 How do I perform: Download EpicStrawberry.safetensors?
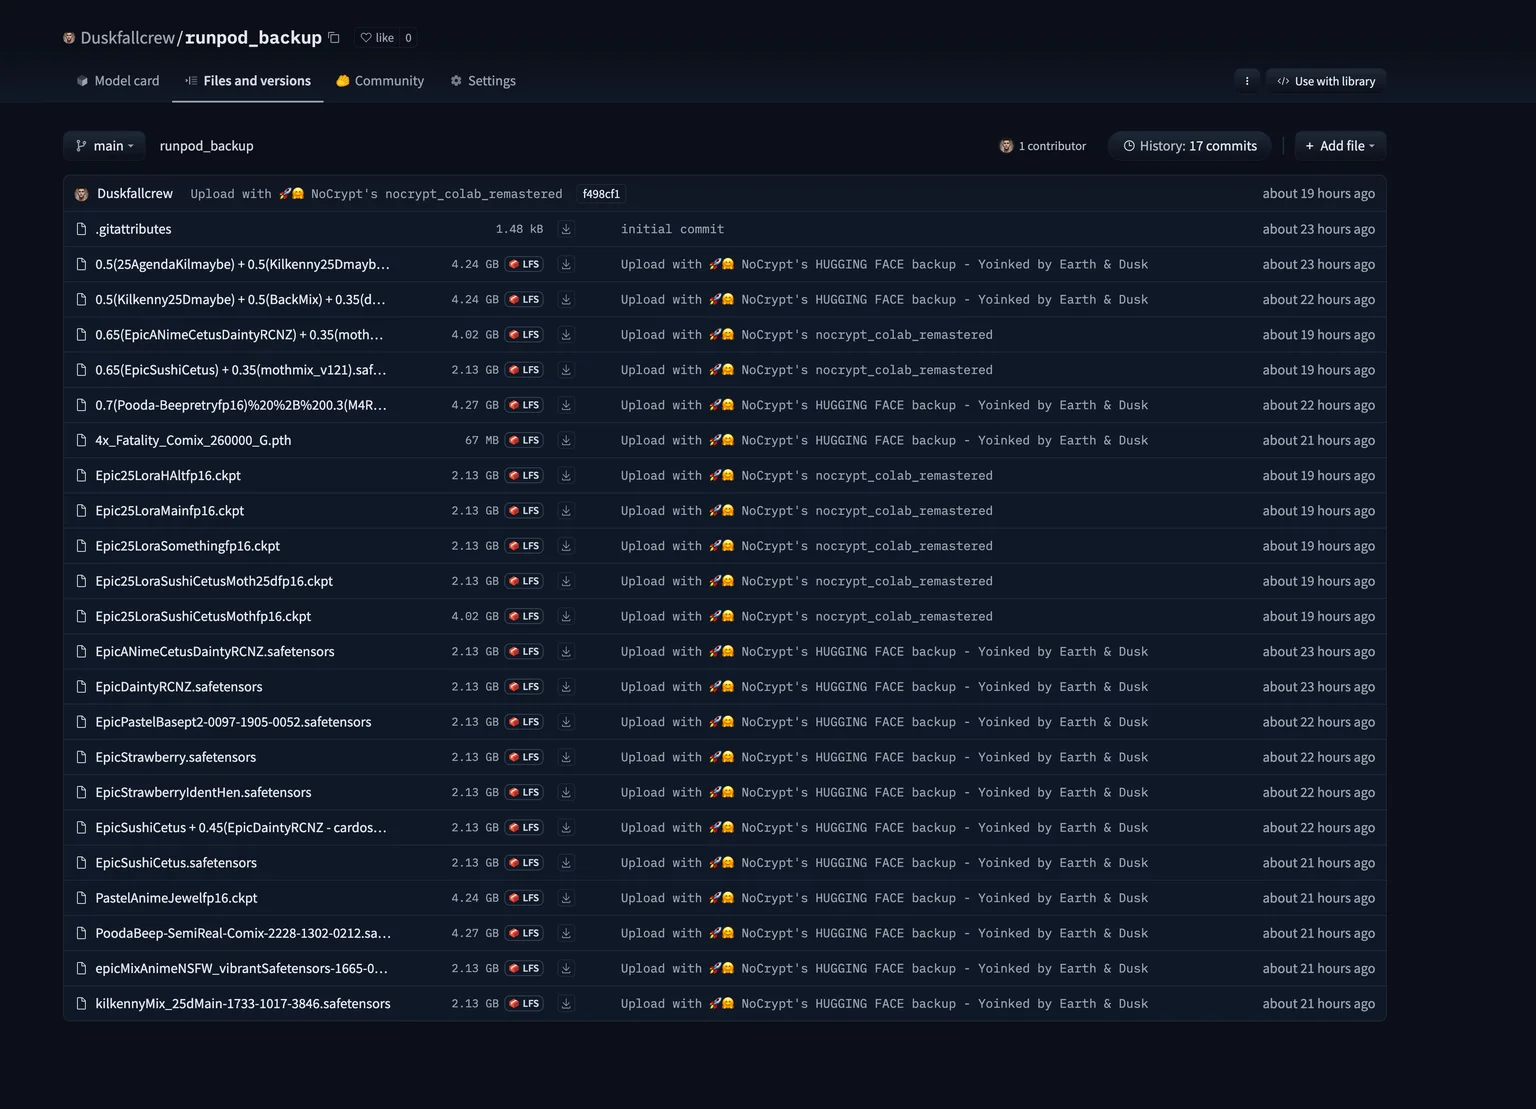coord(566,757)
